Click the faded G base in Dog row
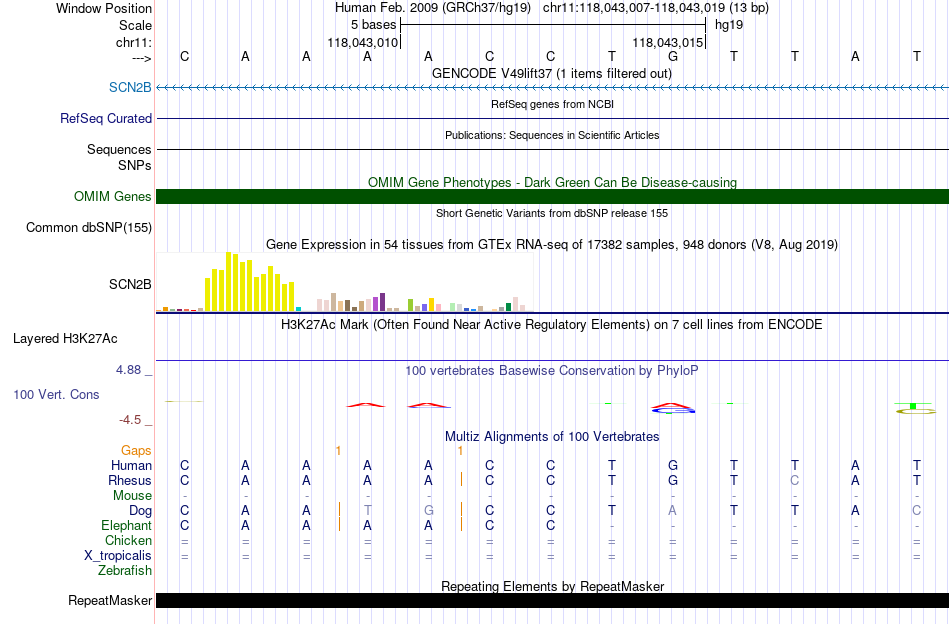This screenshot has width=950, height=624. (429, 511)
